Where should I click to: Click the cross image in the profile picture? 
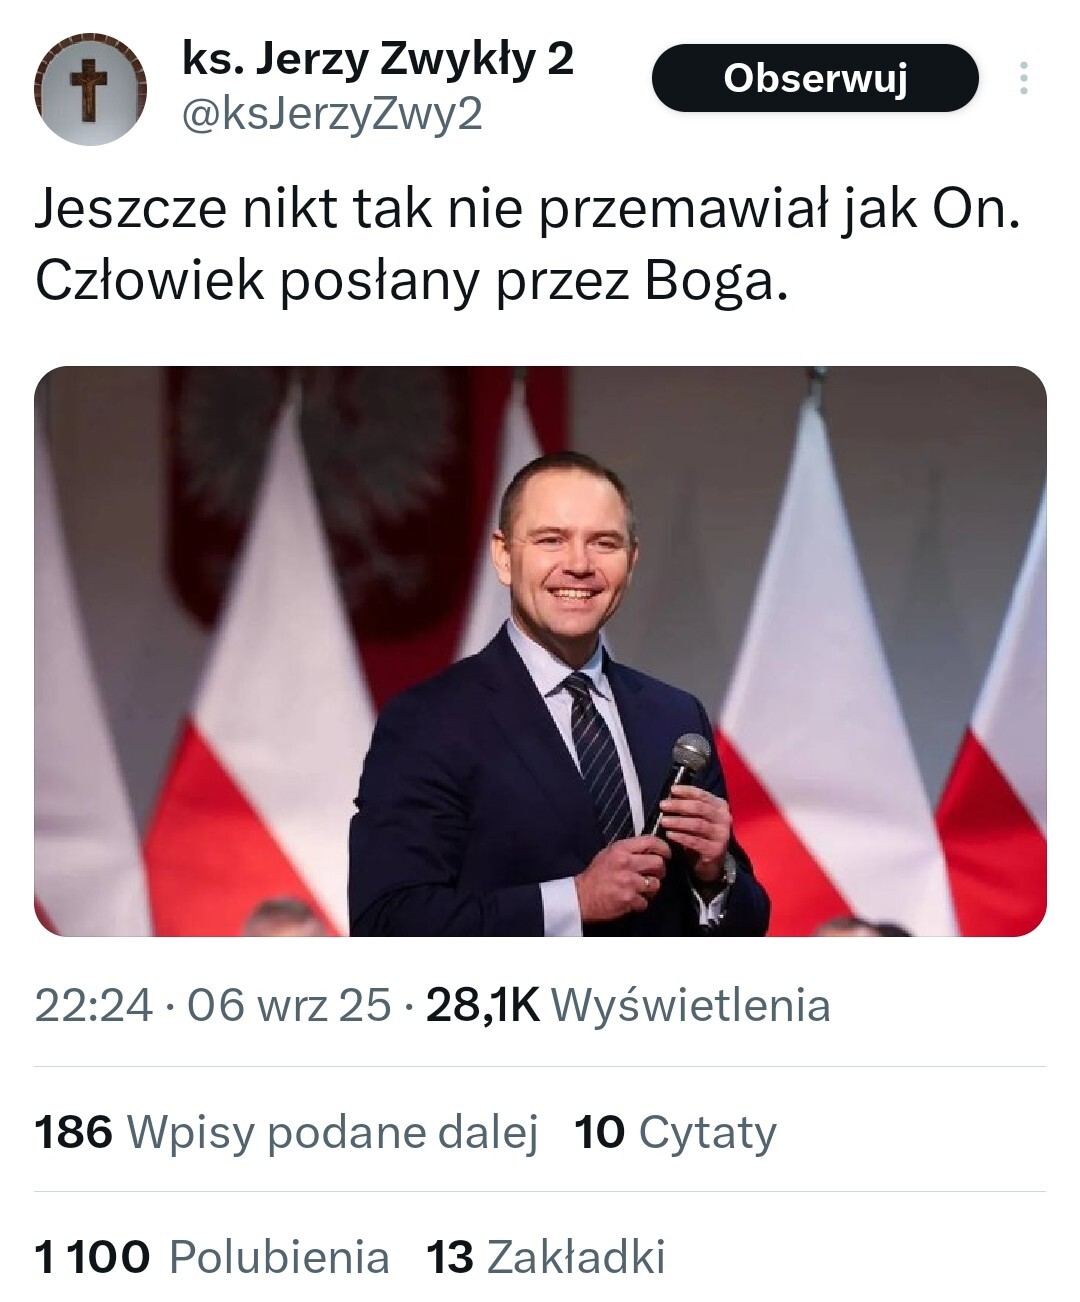tap(91, 88)
